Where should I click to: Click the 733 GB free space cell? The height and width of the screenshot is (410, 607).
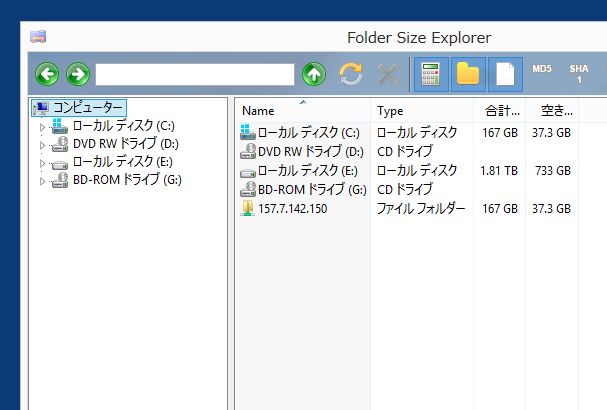(x=553, y=171)
